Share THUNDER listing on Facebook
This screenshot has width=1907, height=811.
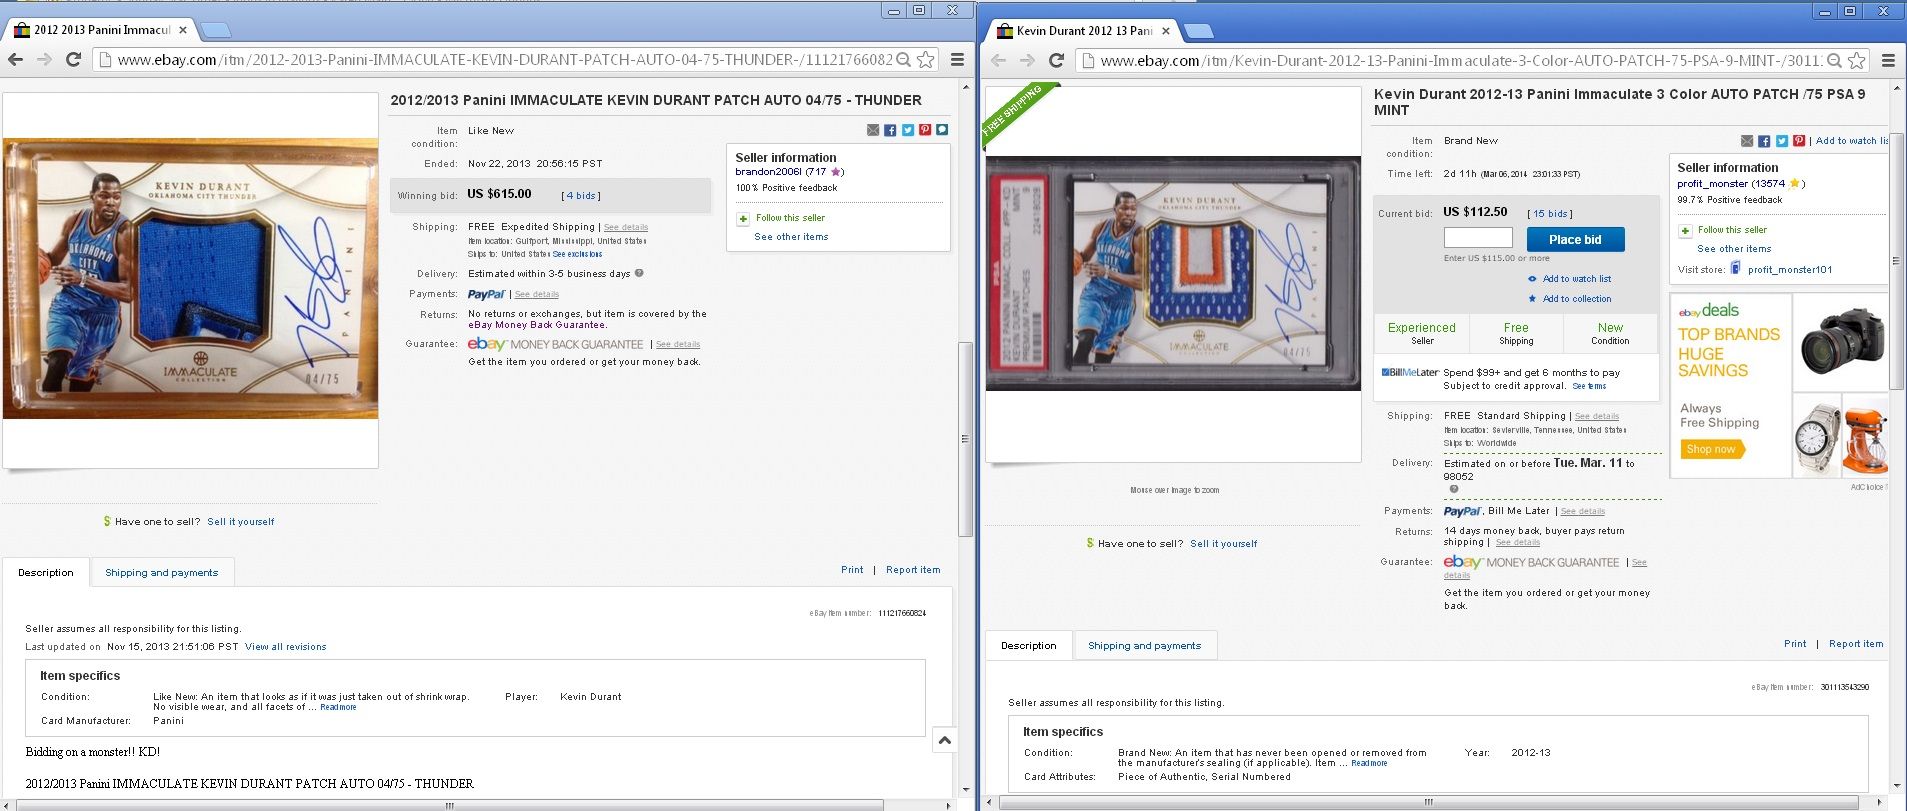(x=890, y=130)
